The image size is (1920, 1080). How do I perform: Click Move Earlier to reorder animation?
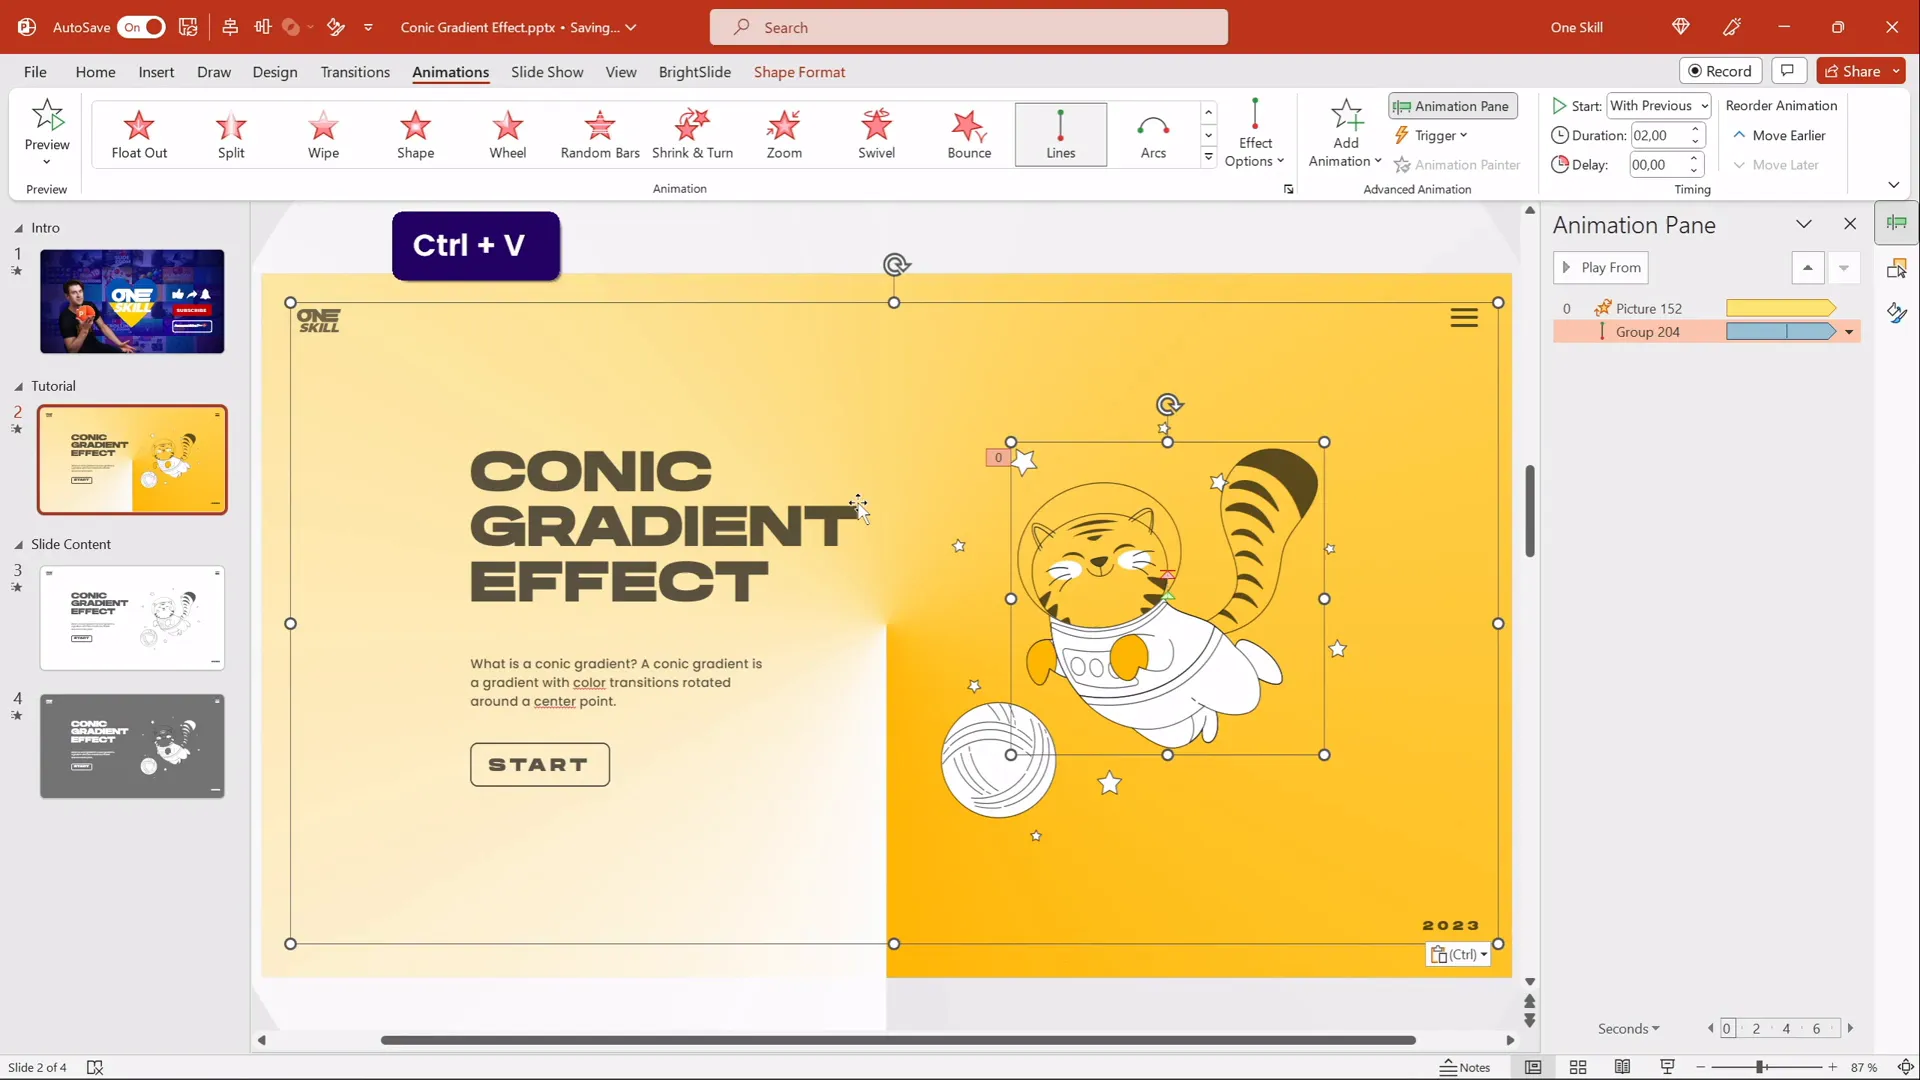point(1779,135)
